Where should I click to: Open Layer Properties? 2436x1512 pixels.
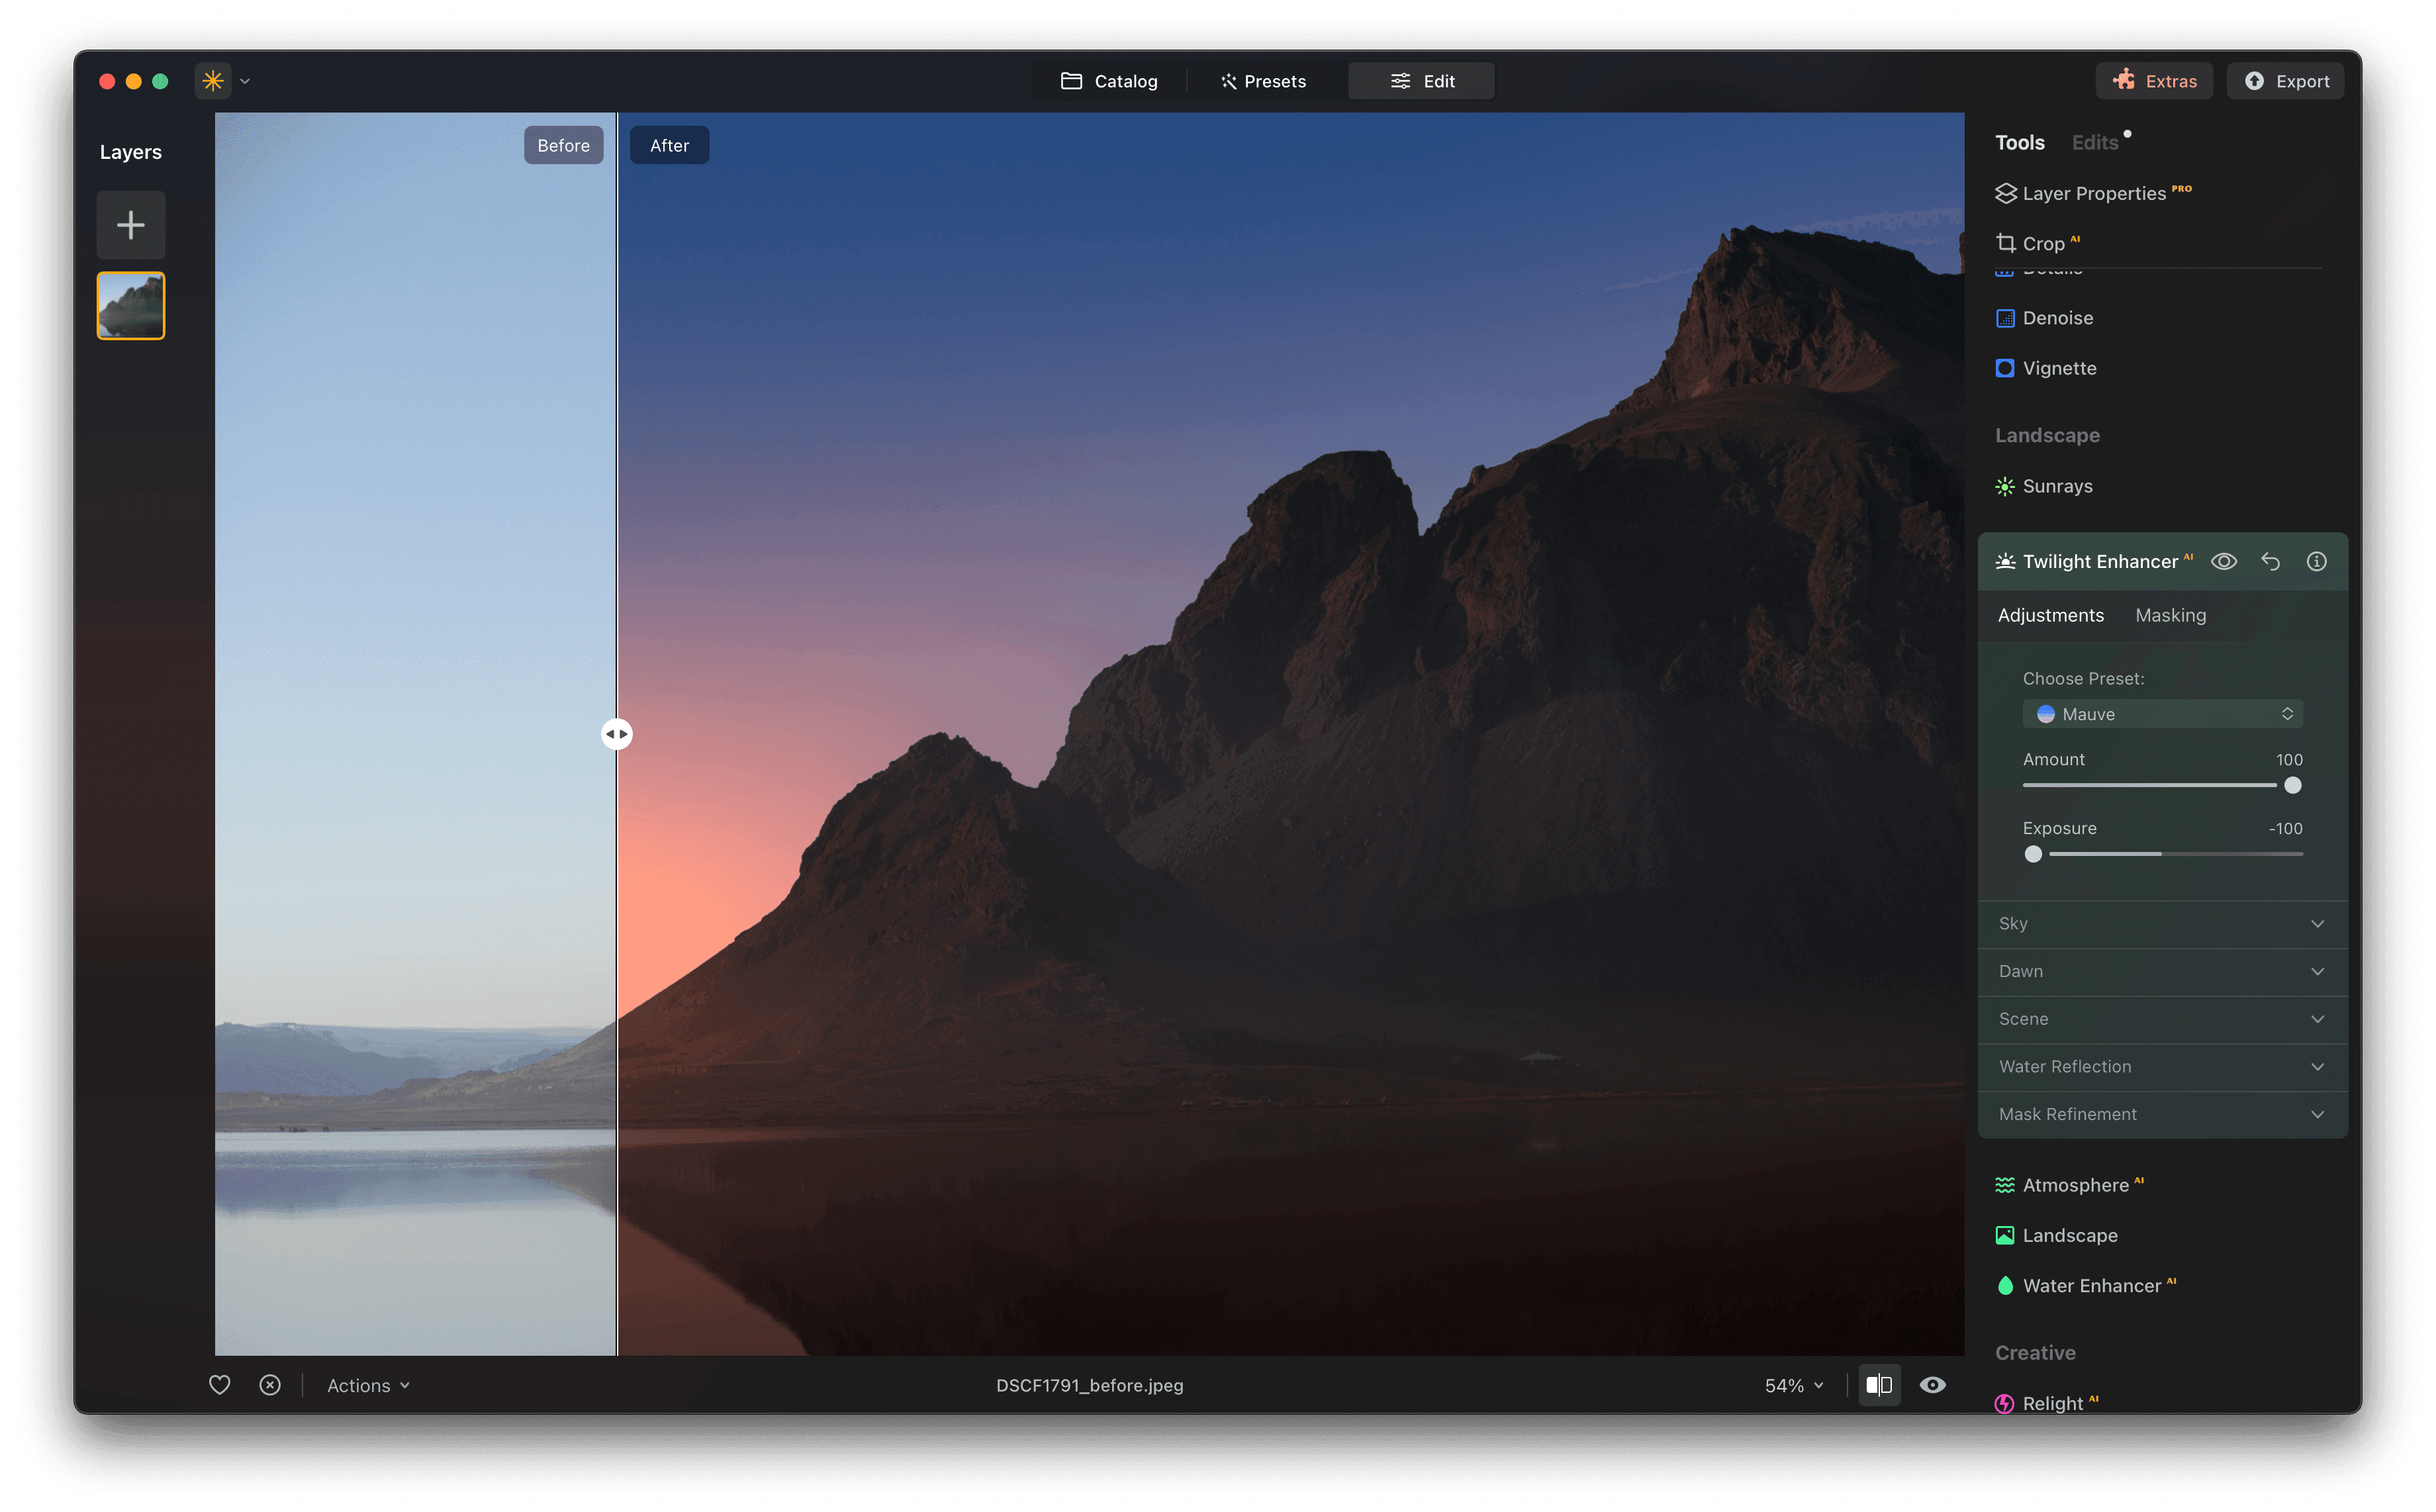point(2091,193)
